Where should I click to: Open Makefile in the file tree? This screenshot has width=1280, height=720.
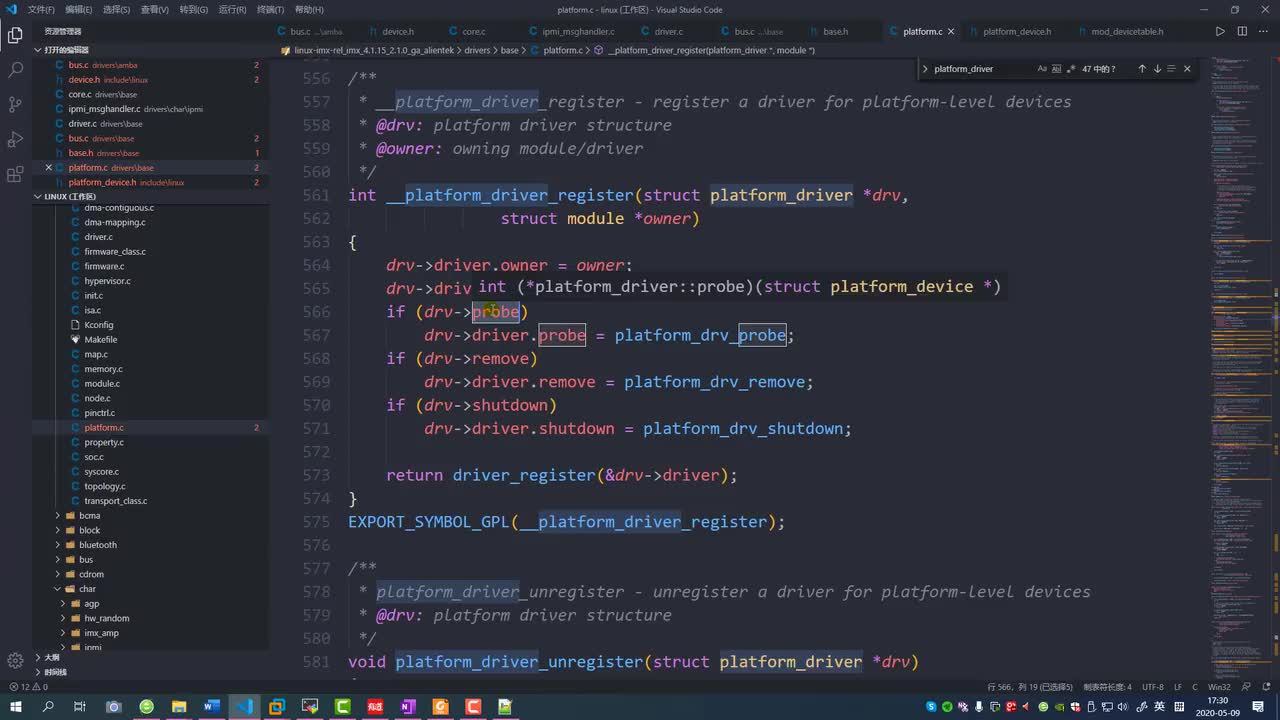point(100,340)
